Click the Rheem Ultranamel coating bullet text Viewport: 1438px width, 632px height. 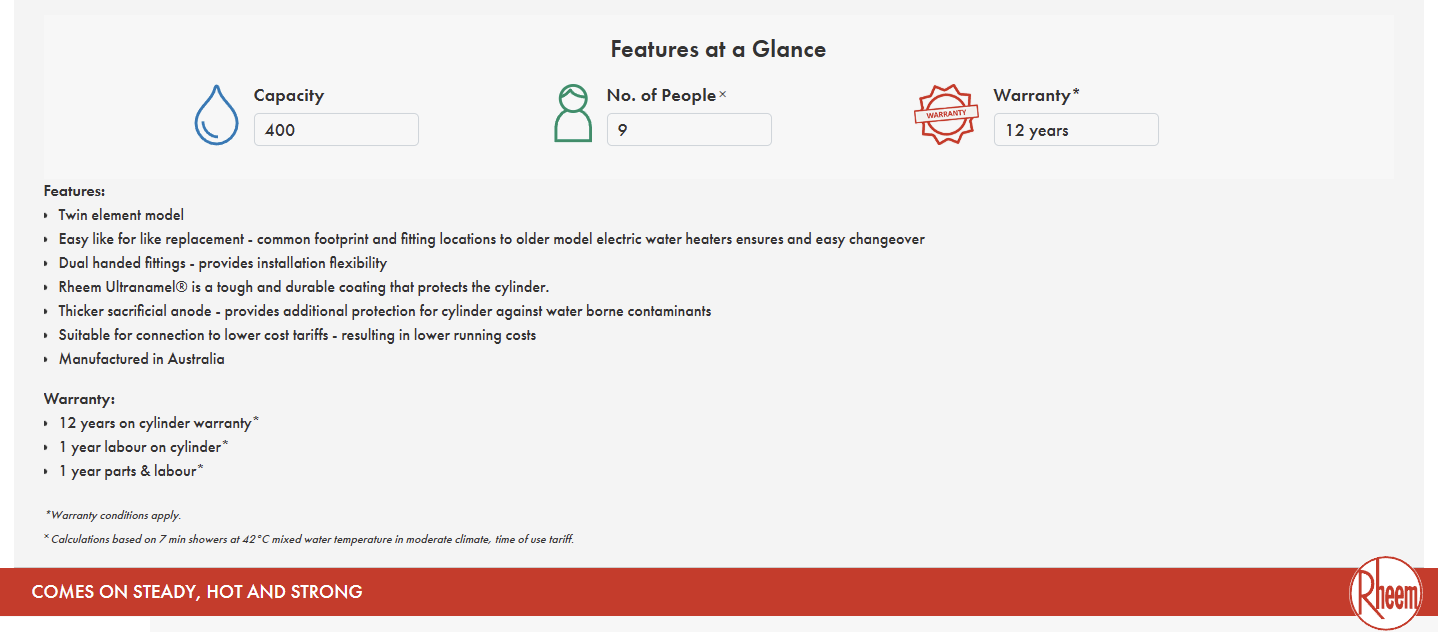click(304, 287)
